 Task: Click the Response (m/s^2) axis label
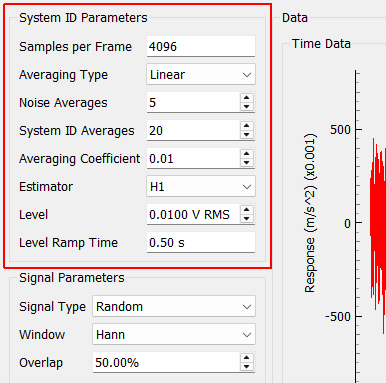310,213
